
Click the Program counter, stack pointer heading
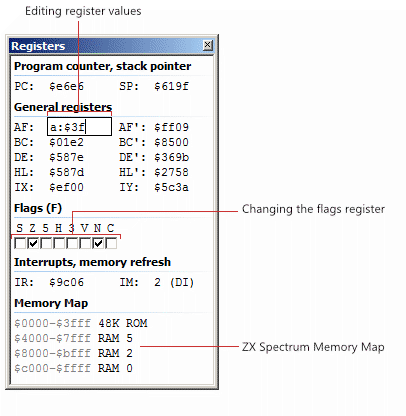click(x=102, y=66)
